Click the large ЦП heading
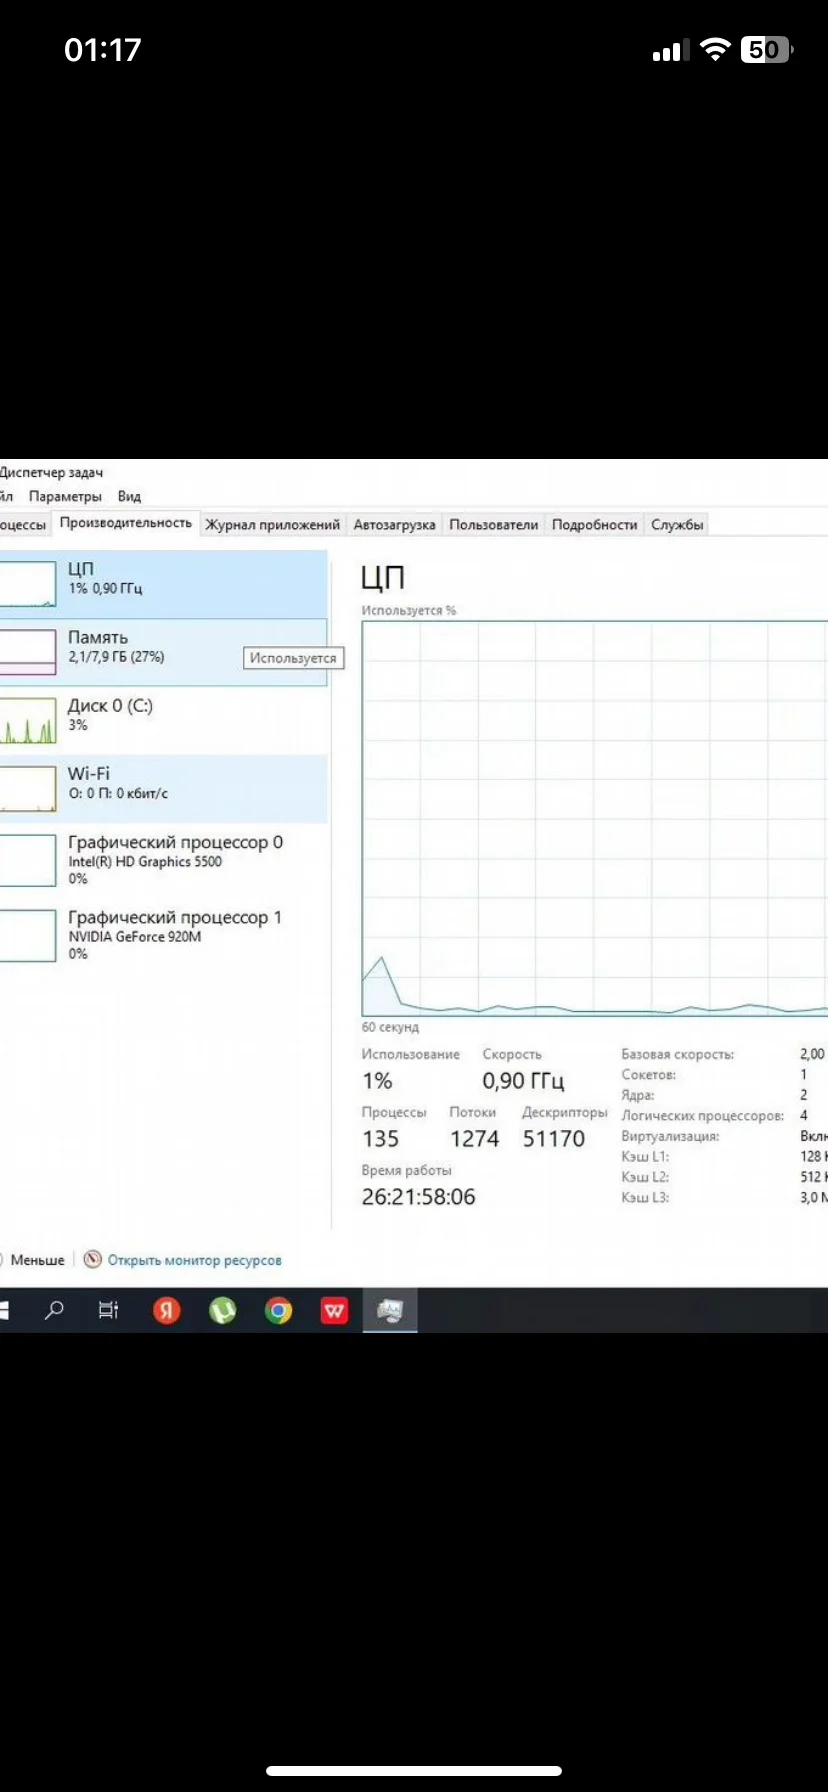Viewport: 828px width, 1792px height. coord(383,578)
